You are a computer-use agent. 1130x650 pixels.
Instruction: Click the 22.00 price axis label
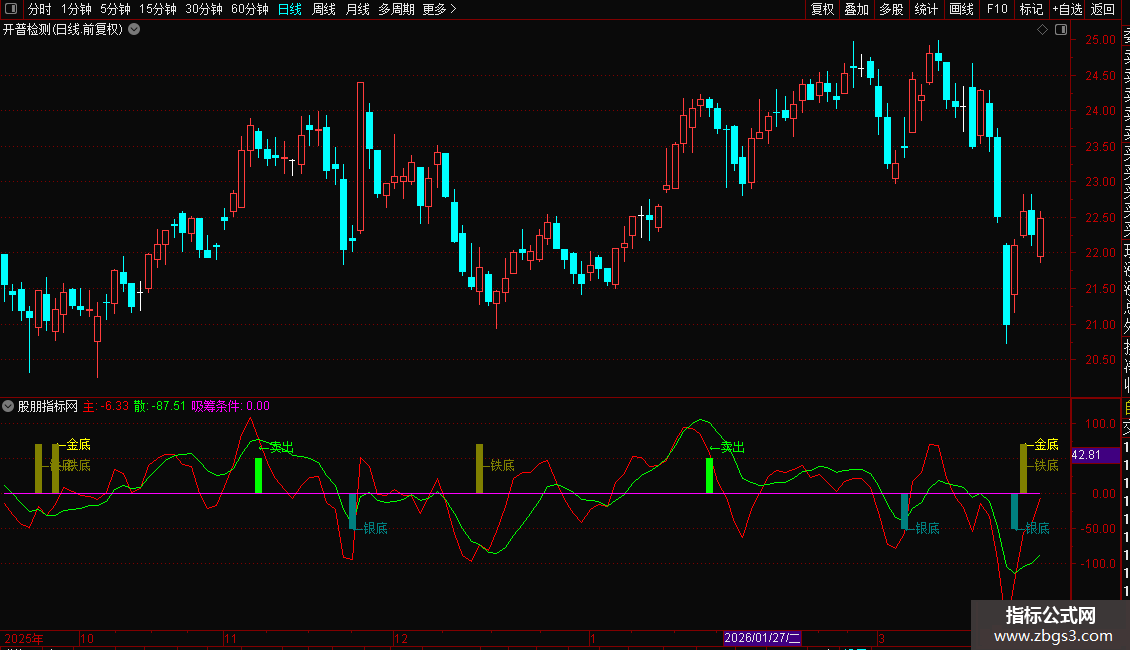coord(1100,253)
